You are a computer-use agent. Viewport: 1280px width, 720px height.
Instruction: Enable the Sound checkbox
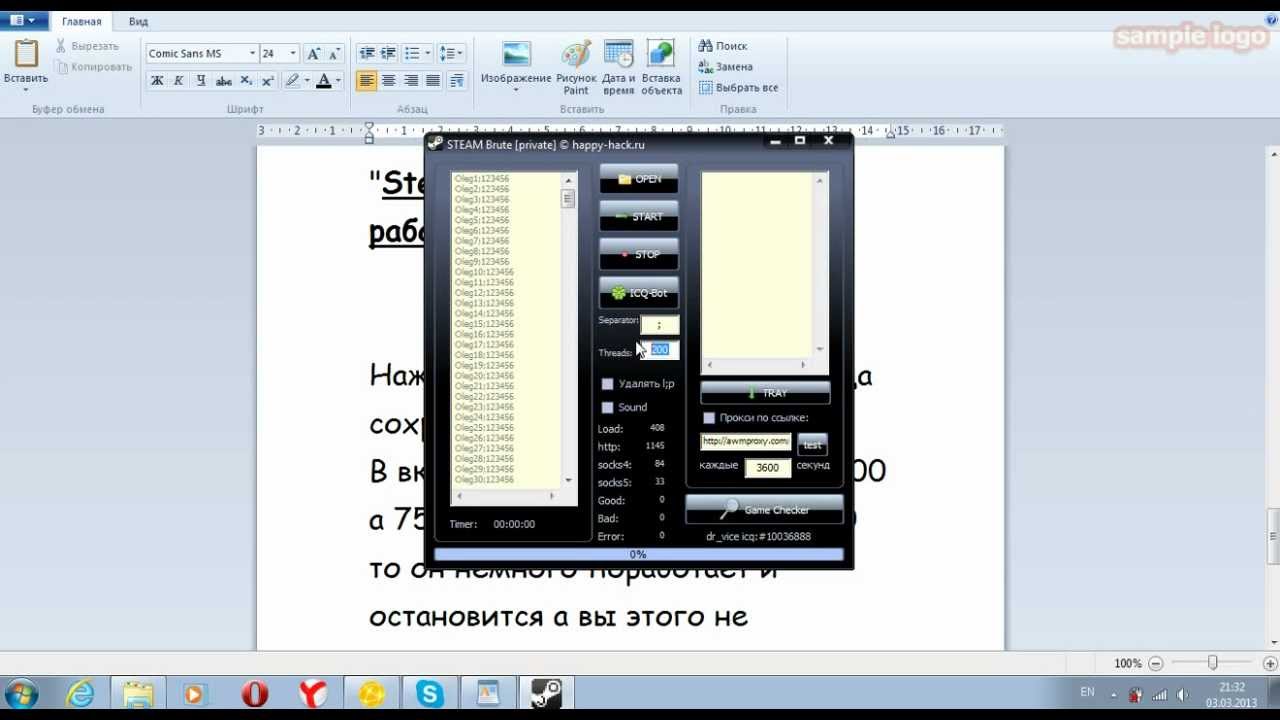(607, 408)
